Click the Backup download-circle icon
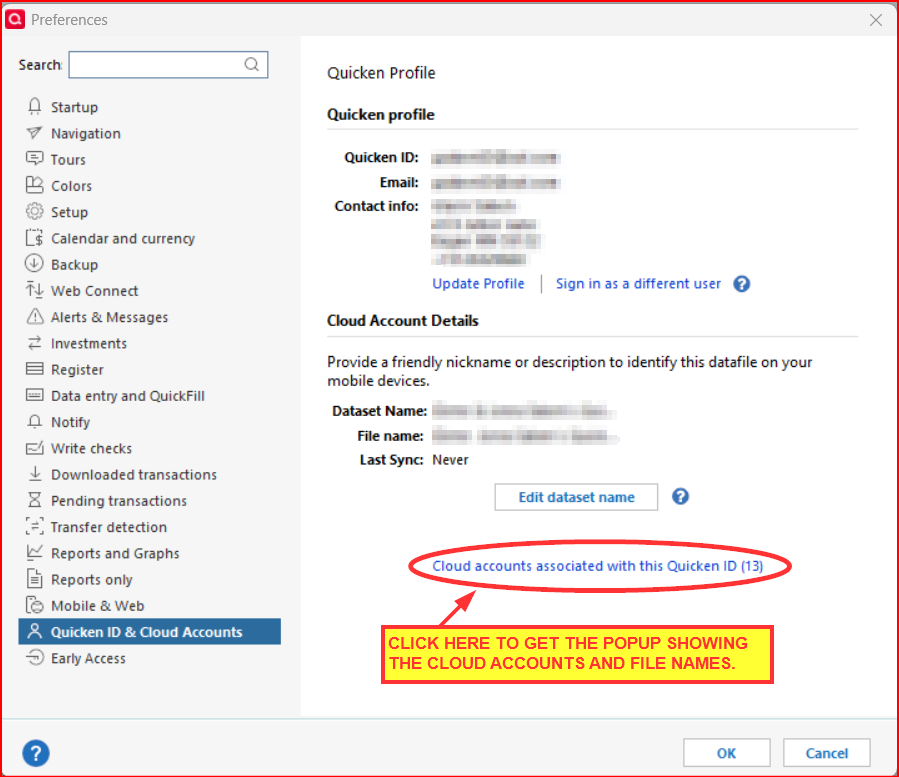The width and height of the screenshot is (899, 777). click(x=34, y=264)
